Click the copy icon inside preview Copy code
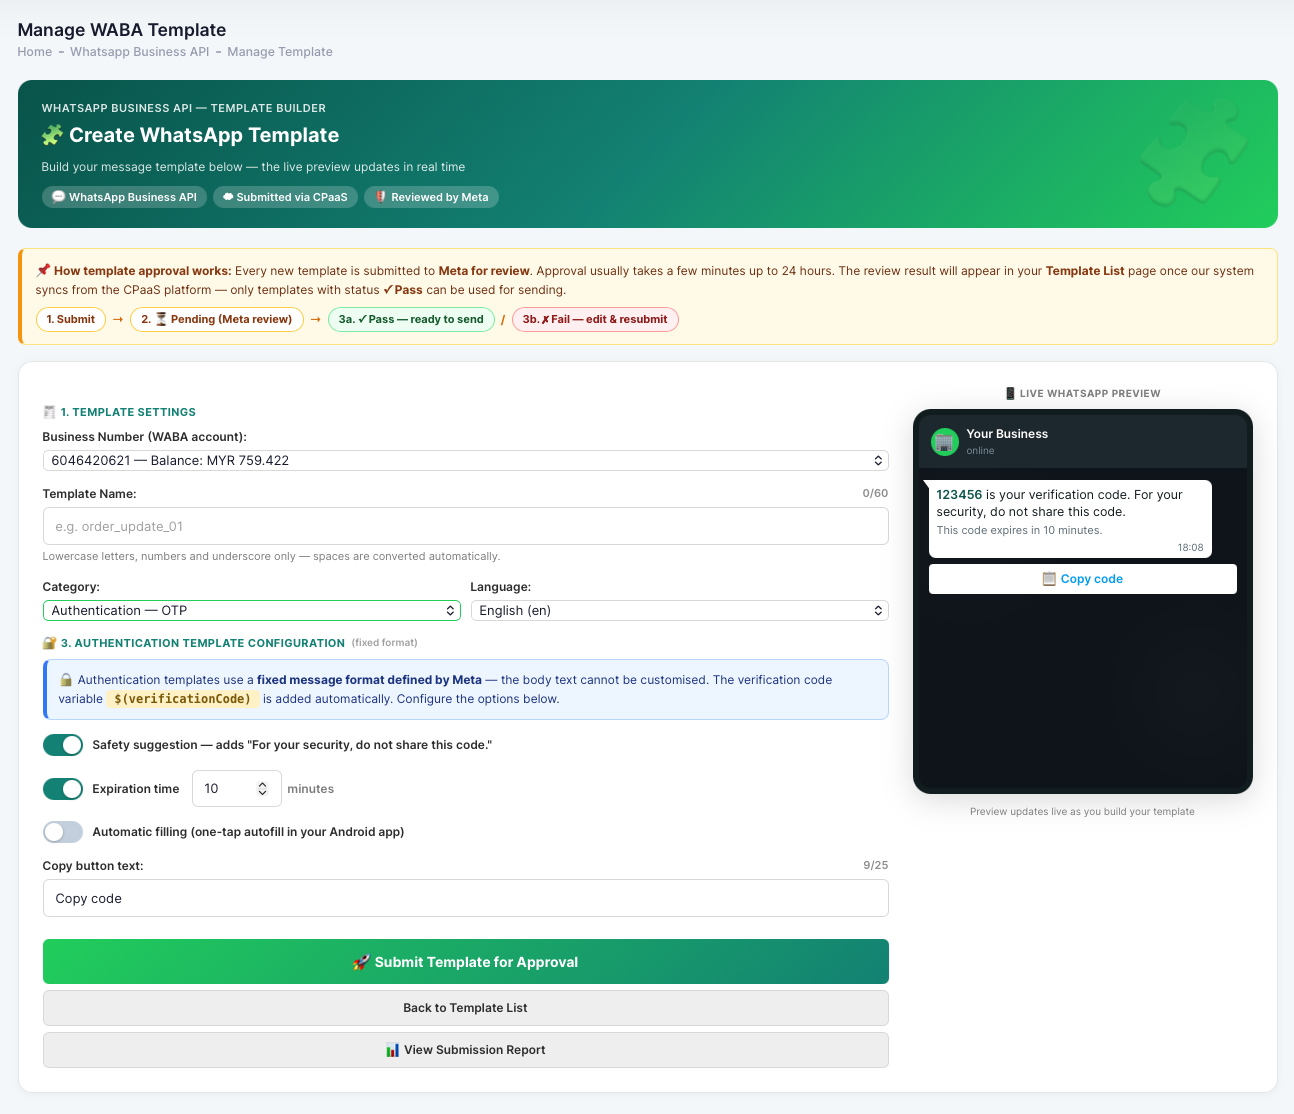The image size is (1294, 1114). point(1049,579)
